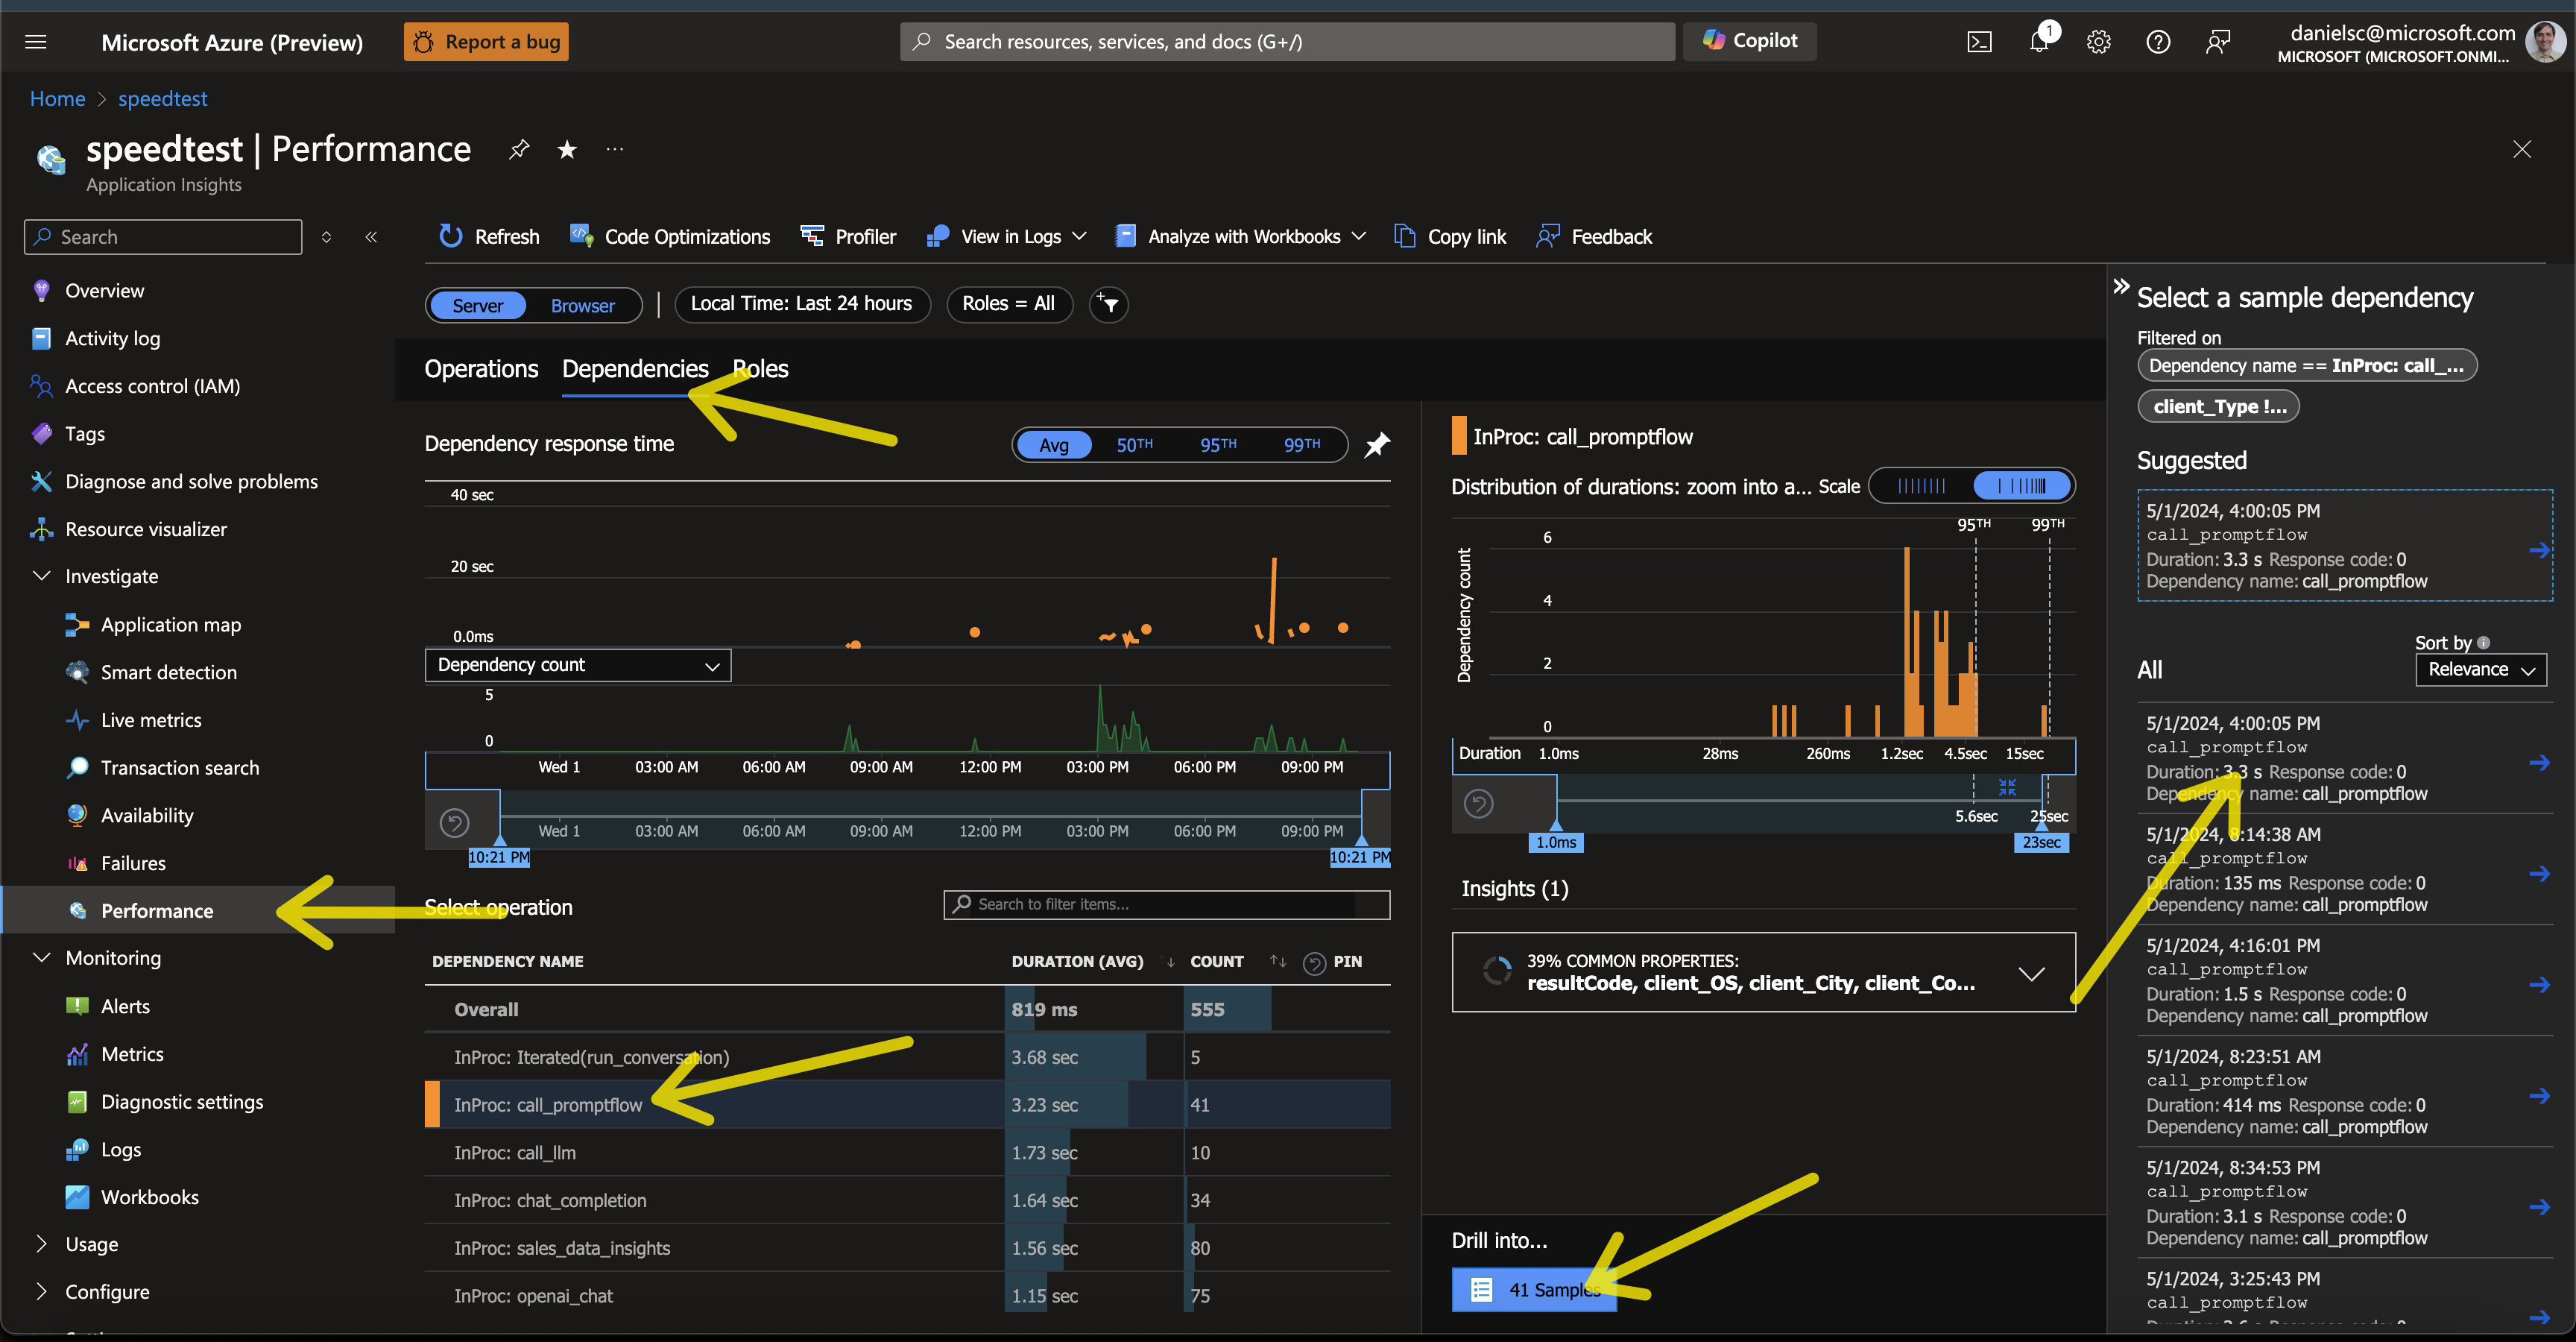This screenshot has height=1342, width=2576.
Task: Pin the dependency response time chart
Action: [1377, 444]
